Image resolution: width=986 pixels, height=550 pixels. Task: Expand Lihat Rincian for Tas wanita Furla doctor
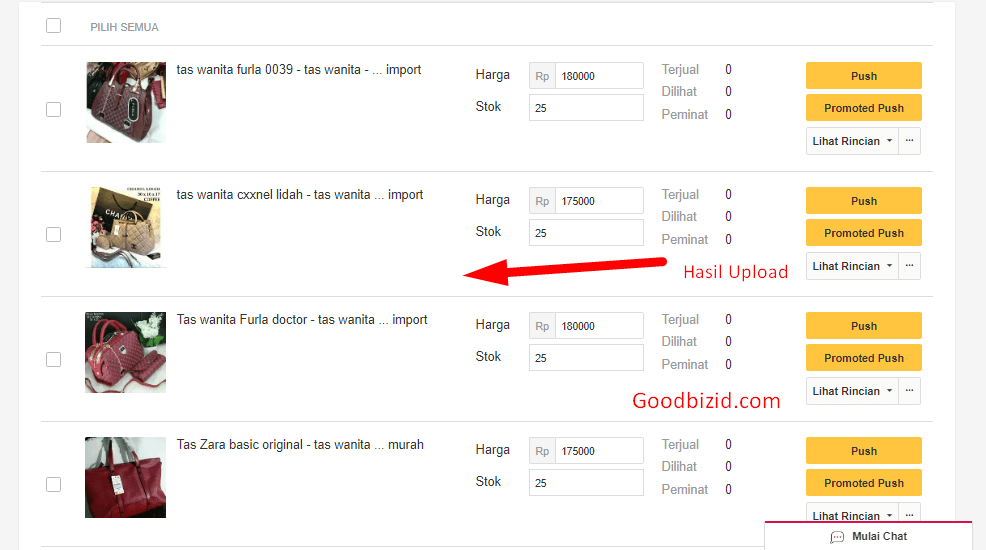852,391
